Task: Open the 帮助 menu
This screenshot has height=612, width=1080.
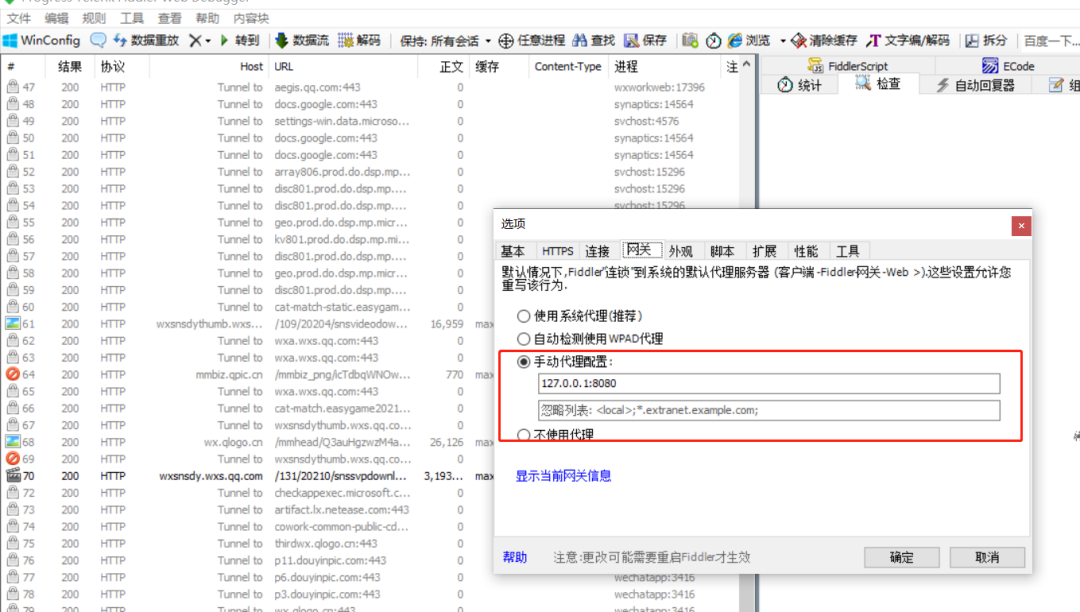Action: point(207,18)
